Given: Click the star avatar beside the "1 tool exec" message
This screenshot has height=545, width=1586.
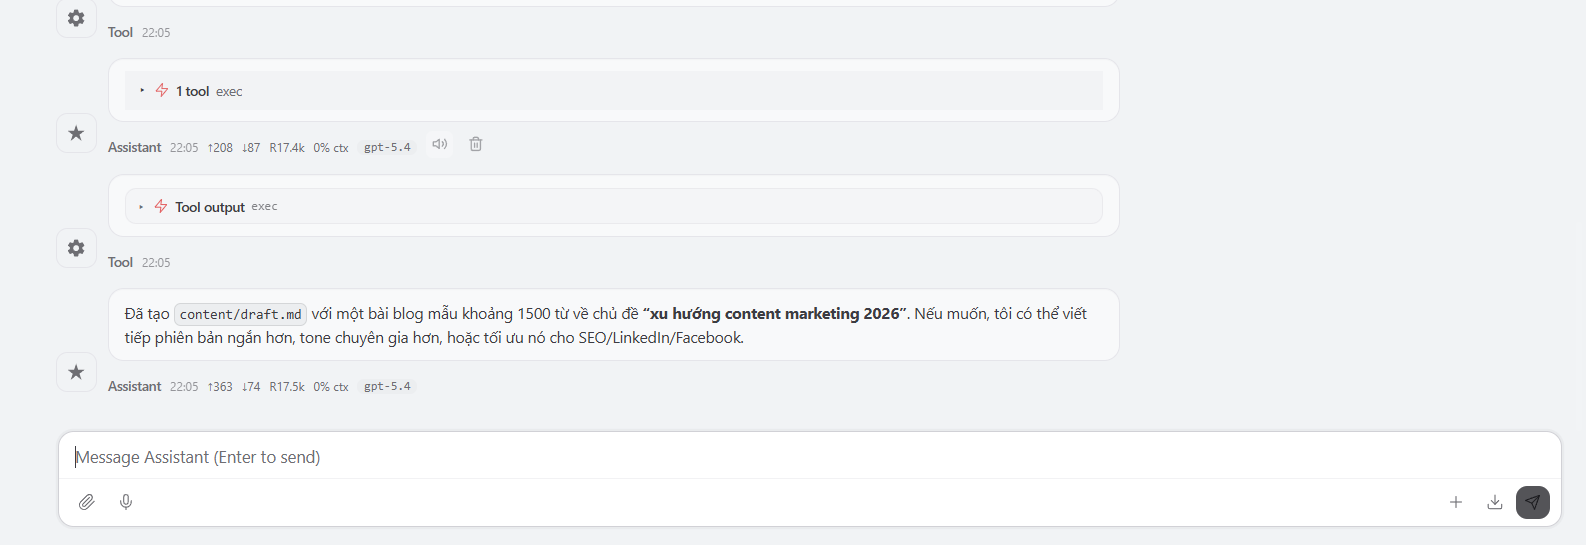Looking at the screenshot, I should coord(76,133).
